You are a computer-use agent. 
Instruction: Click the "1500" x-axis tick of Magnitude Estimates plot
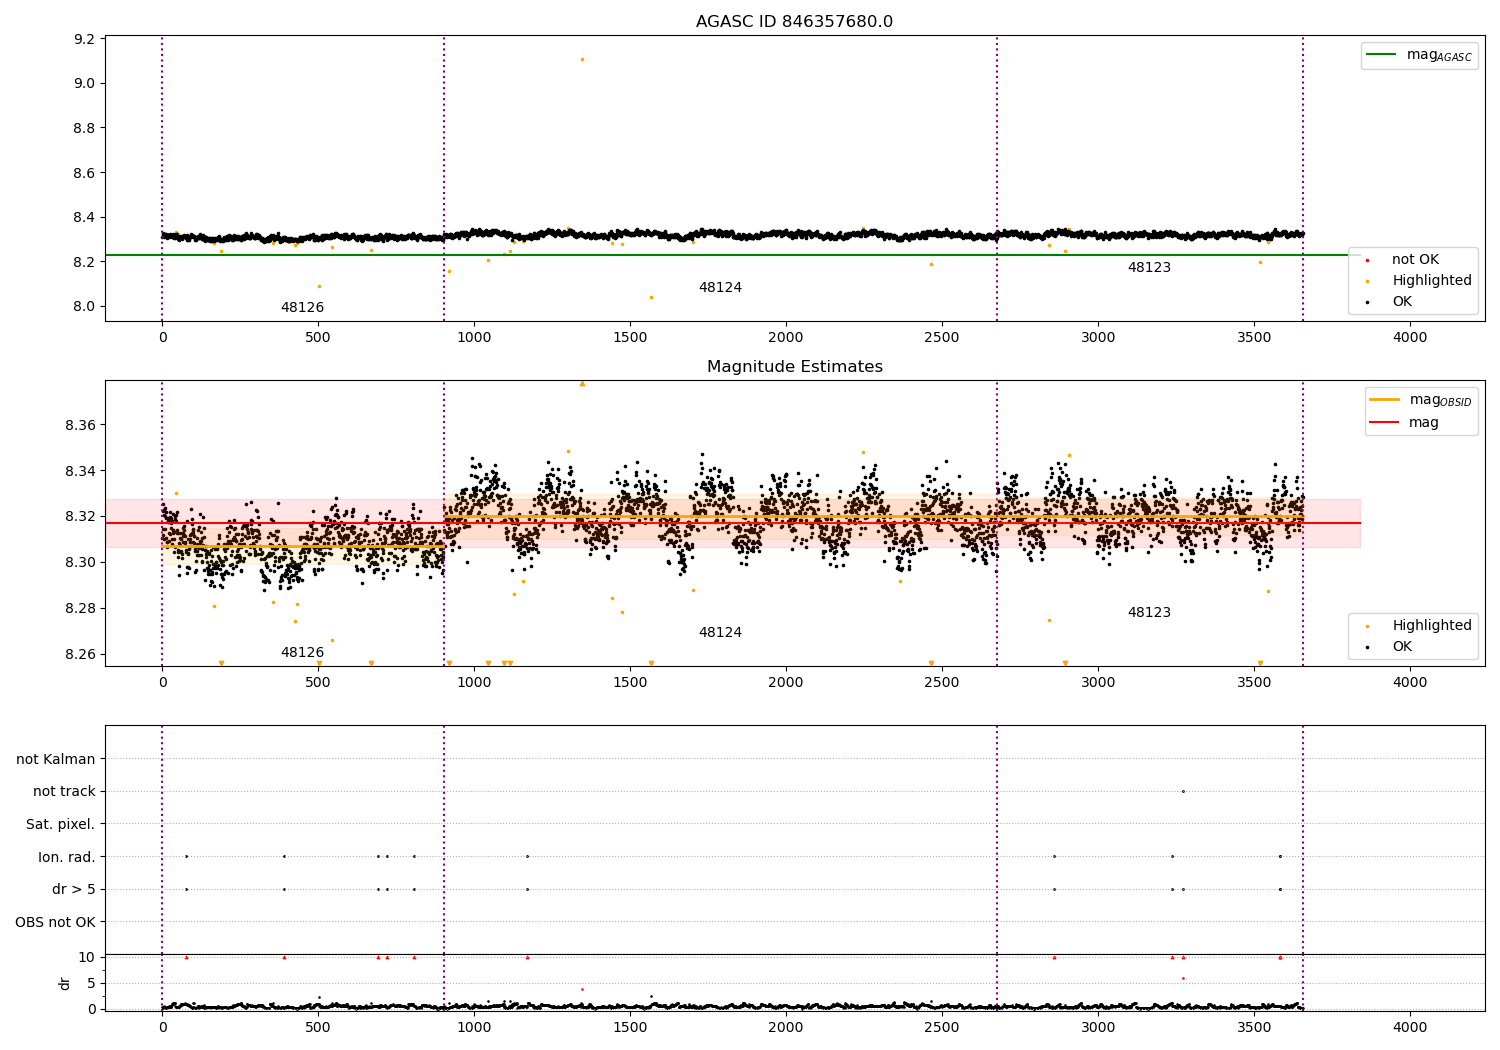[630, 683]
